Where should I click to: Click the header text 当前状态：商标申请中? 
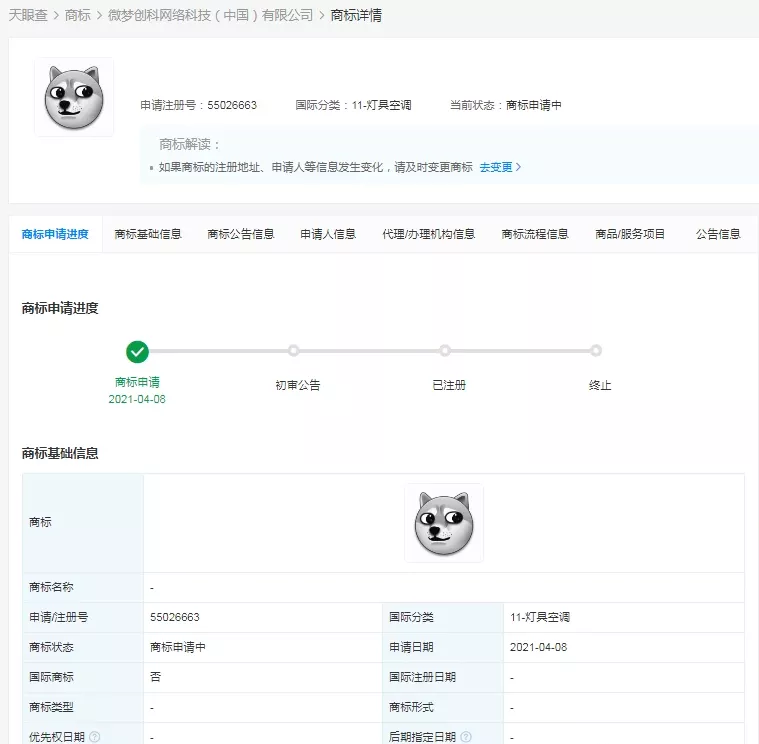pyautogui.click(x=505, y=105)
